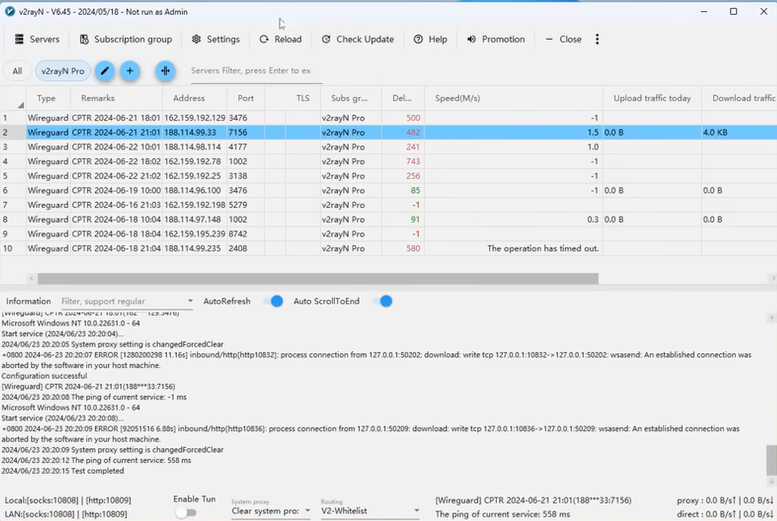Click the Local socks:10808 status text
Screen dimensions: 777x521
(x=68, y=500)
